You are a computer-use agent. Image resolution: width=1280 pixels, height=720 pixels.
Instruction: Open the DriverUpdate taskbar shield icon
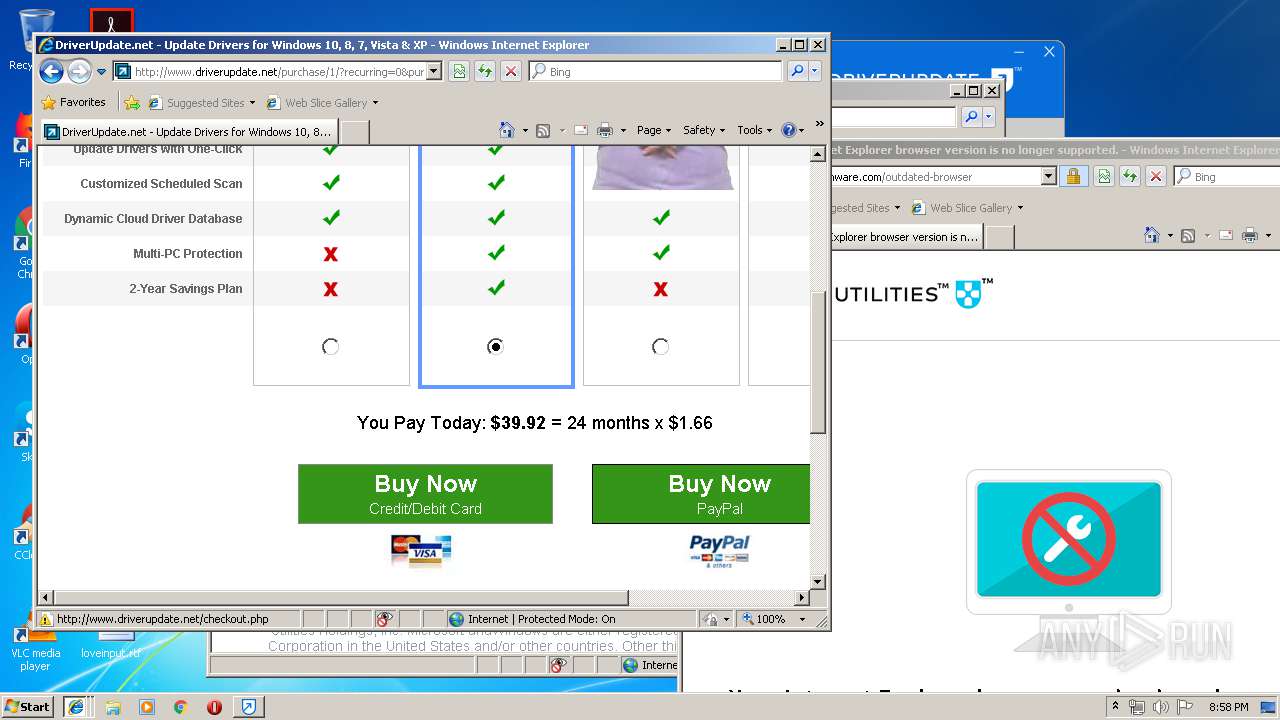point(249,707)
